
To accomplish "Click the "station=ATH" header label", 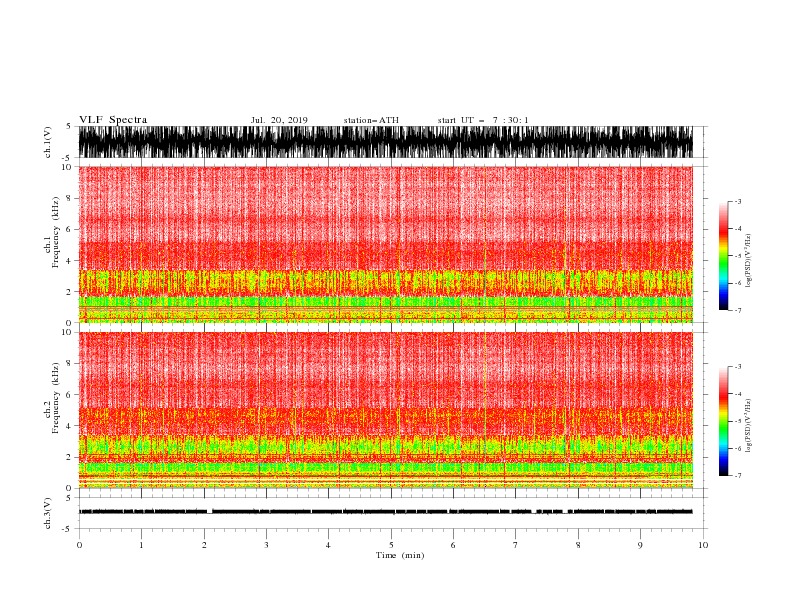I will click(371, 120).
